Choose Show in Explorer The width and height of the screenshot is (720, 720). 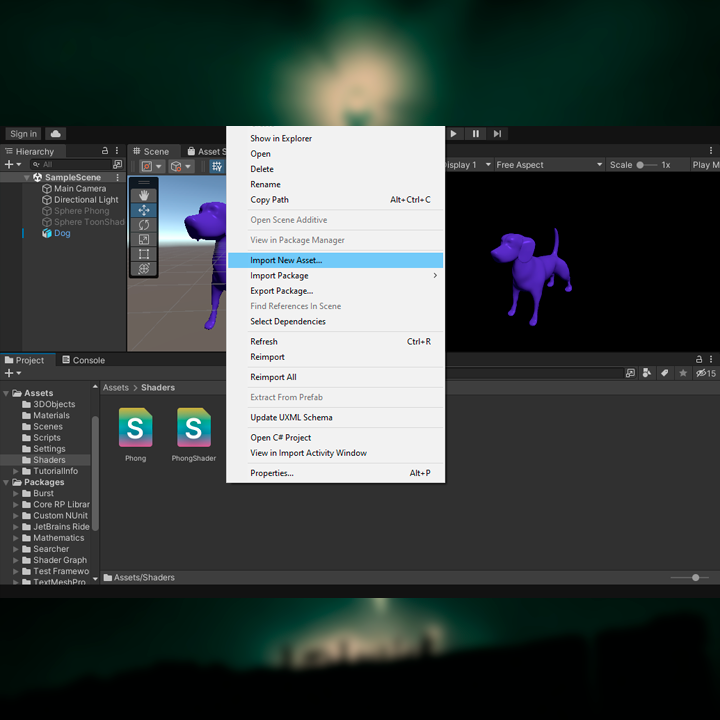pyautogui.click(x=335, y=138)
